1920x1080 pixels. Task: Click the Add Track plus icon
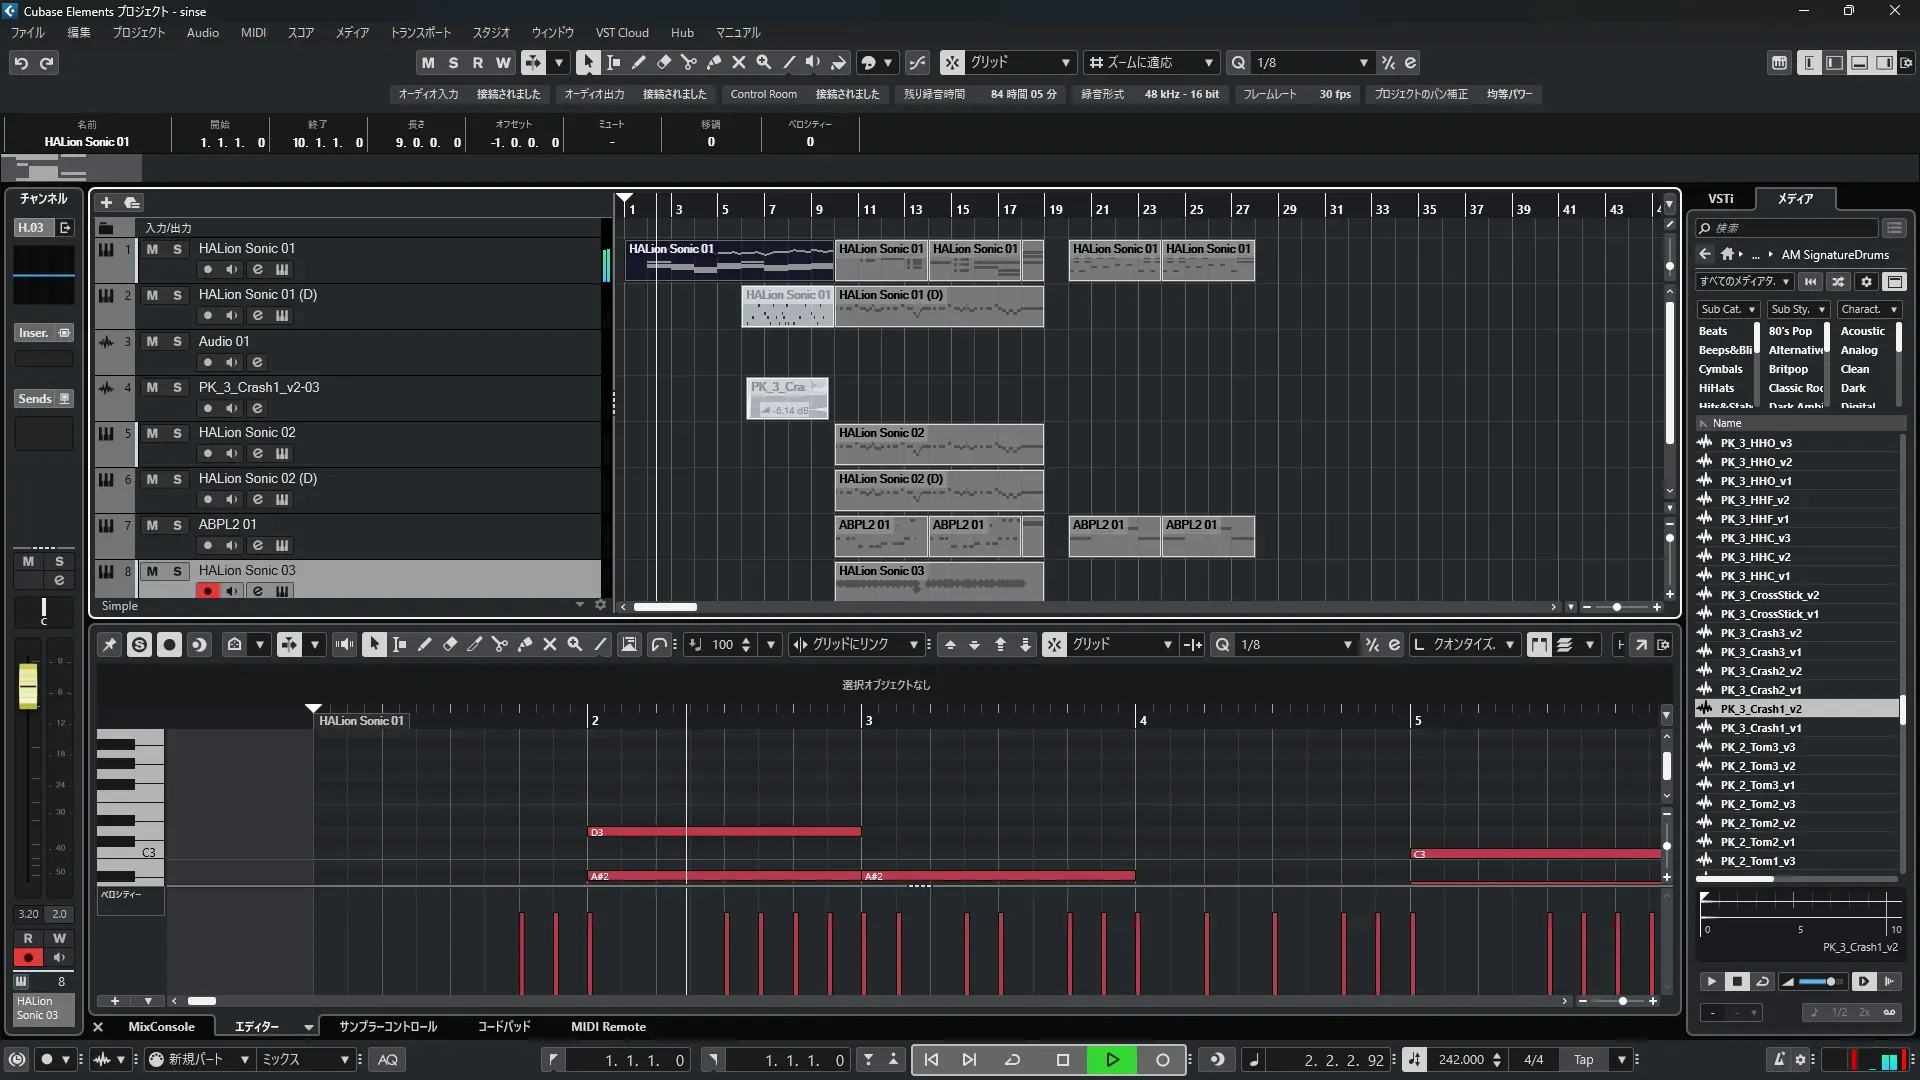[x=106, y=202]
